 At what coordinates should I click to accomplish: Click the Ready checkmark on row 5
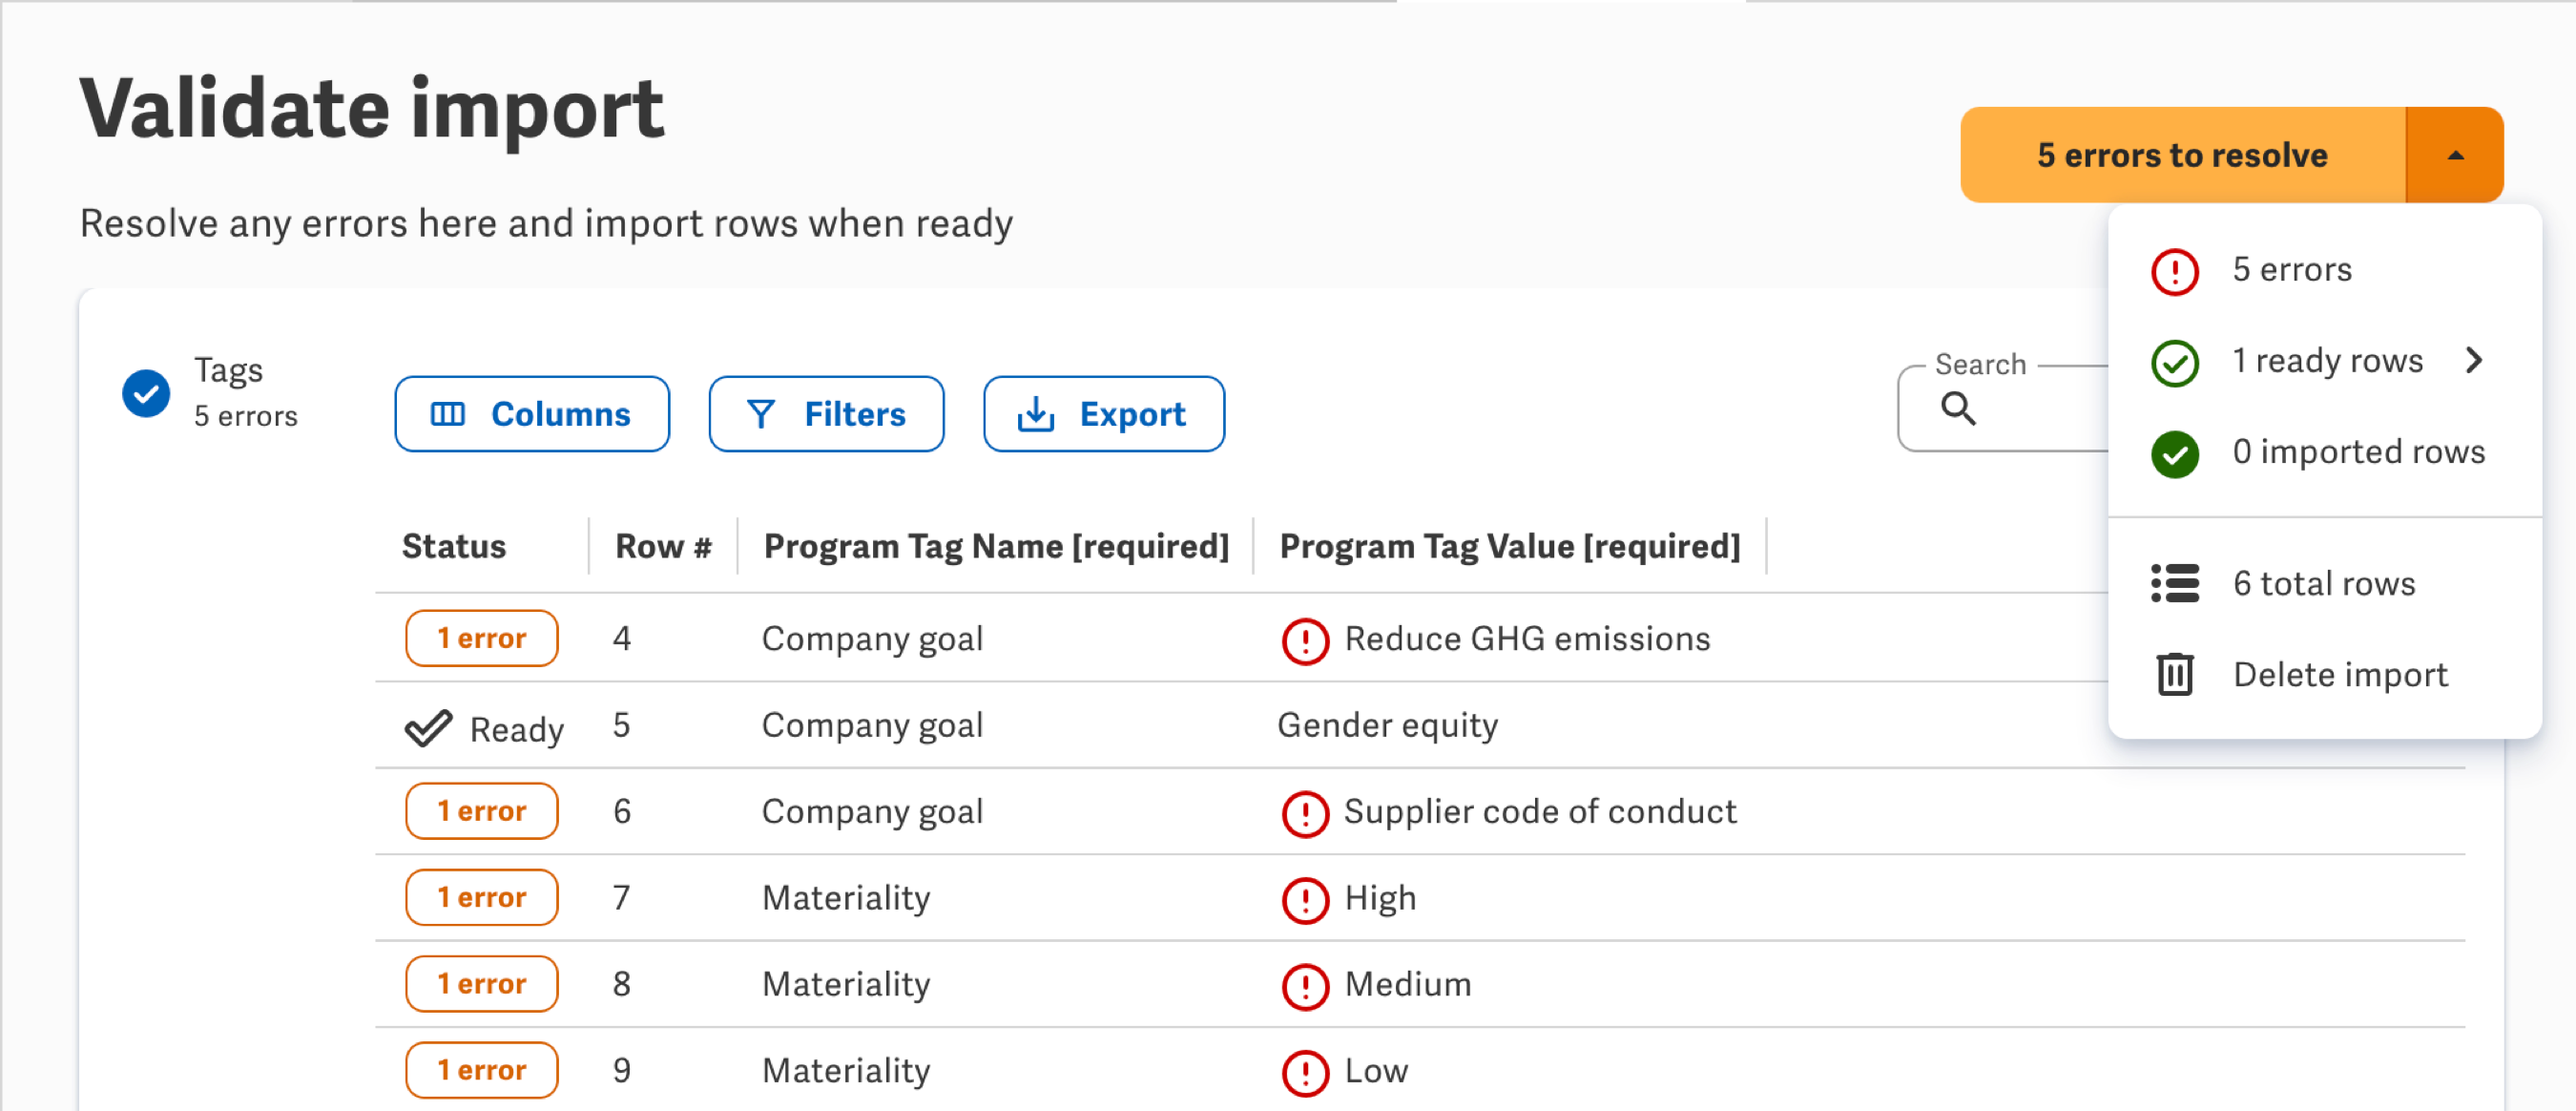(x=428, y=728)
